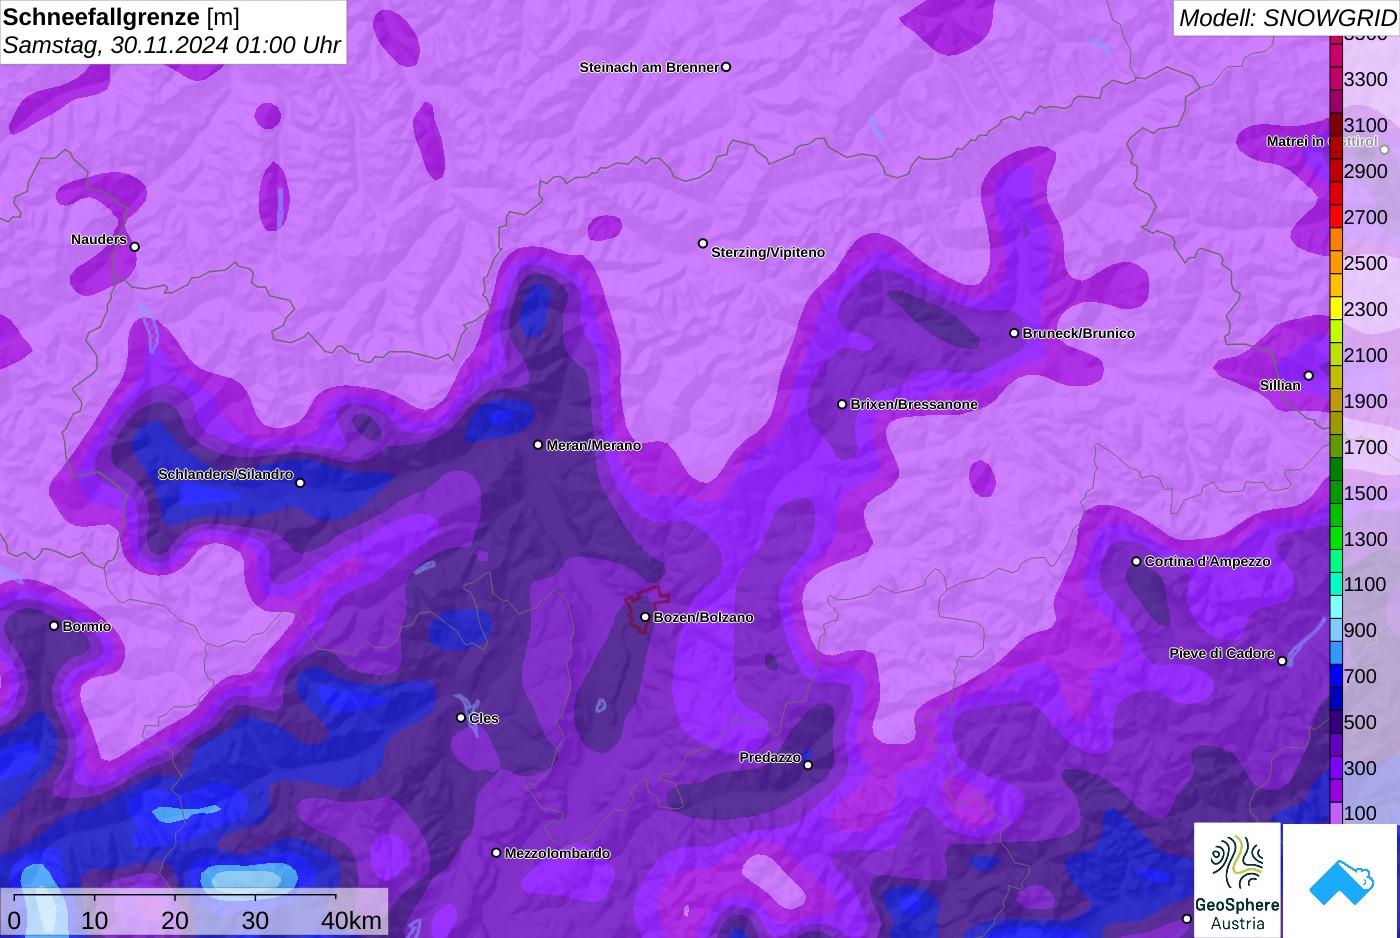
Task: Click legend value 3300
Action: (1366, 79)
